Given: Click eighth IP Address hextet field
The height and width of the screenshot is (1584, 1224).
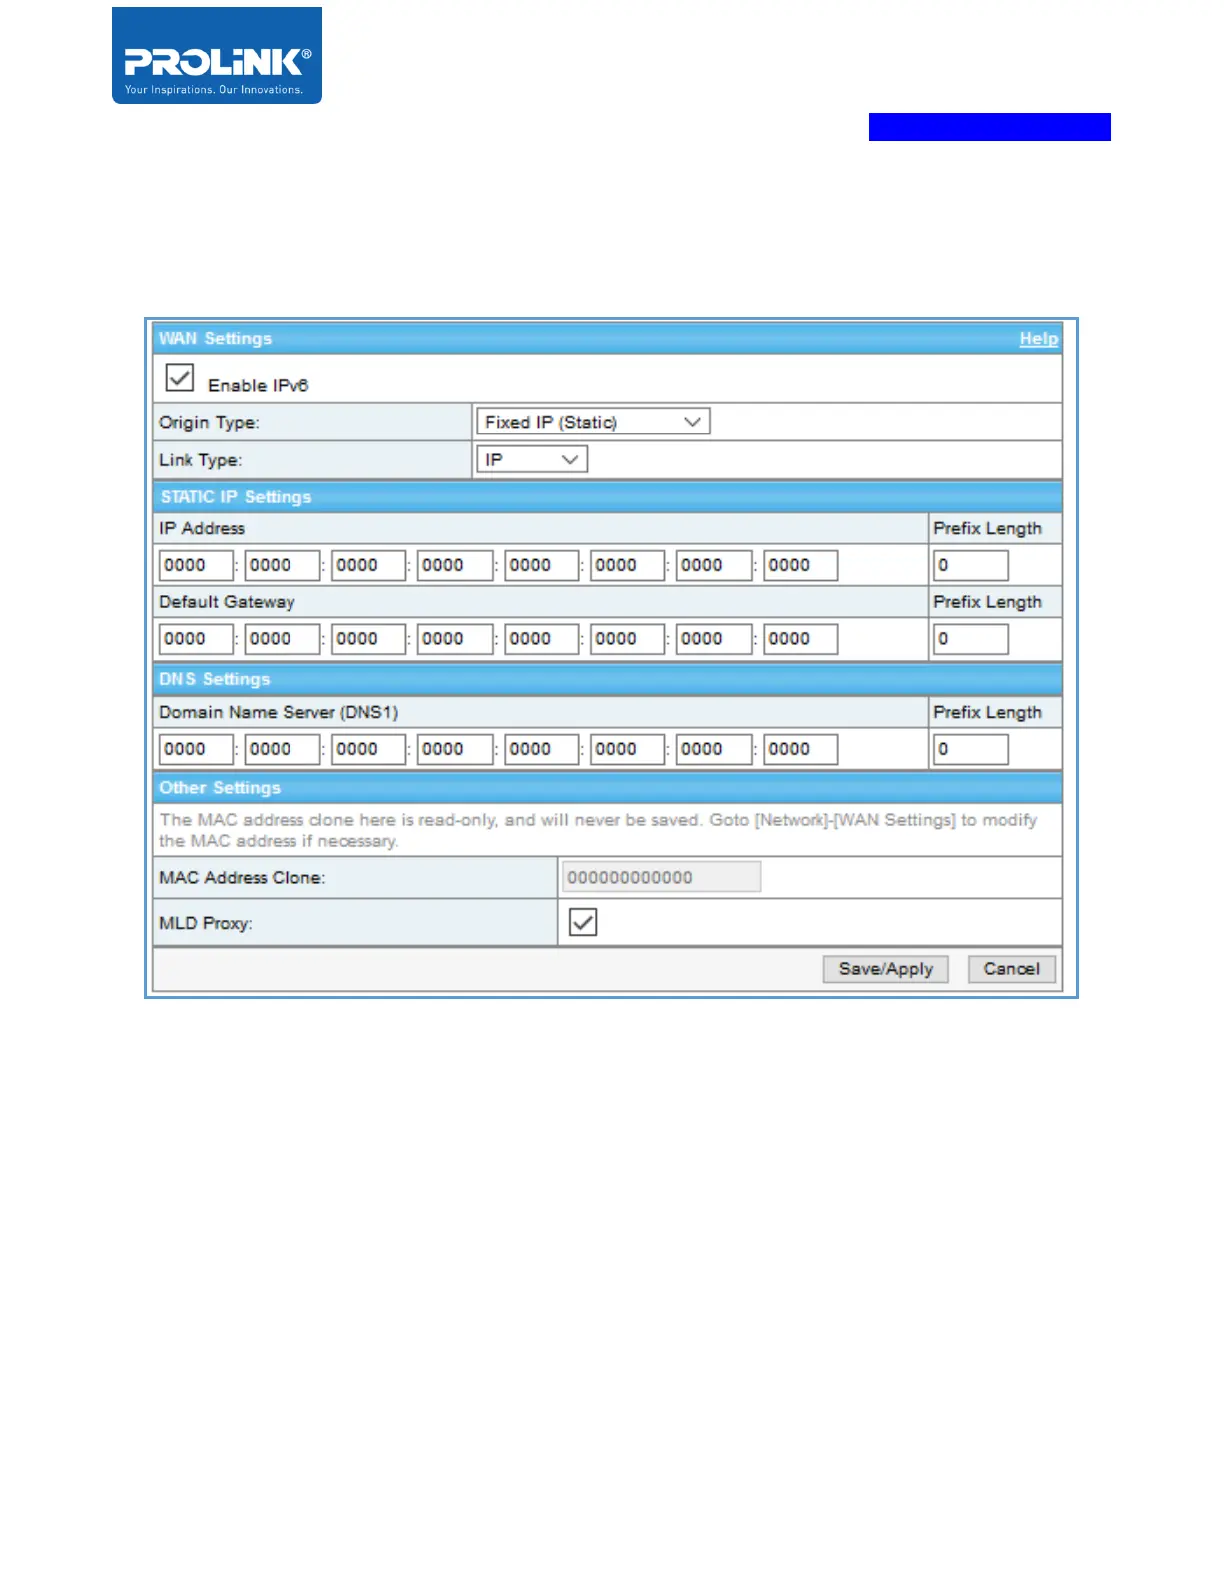Looking at the screenshot, I should coord(801,565).
